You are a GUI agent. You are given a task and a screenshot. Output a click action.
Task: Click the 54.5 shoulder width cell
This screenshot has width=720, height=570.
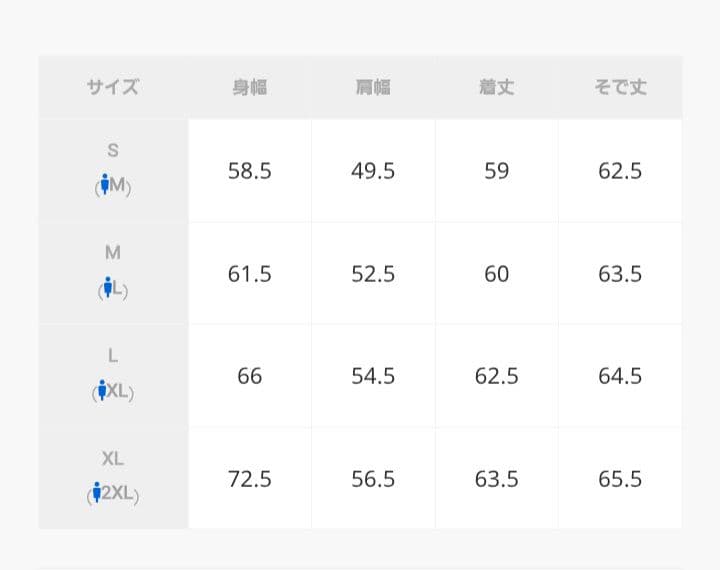pos(373,376)
